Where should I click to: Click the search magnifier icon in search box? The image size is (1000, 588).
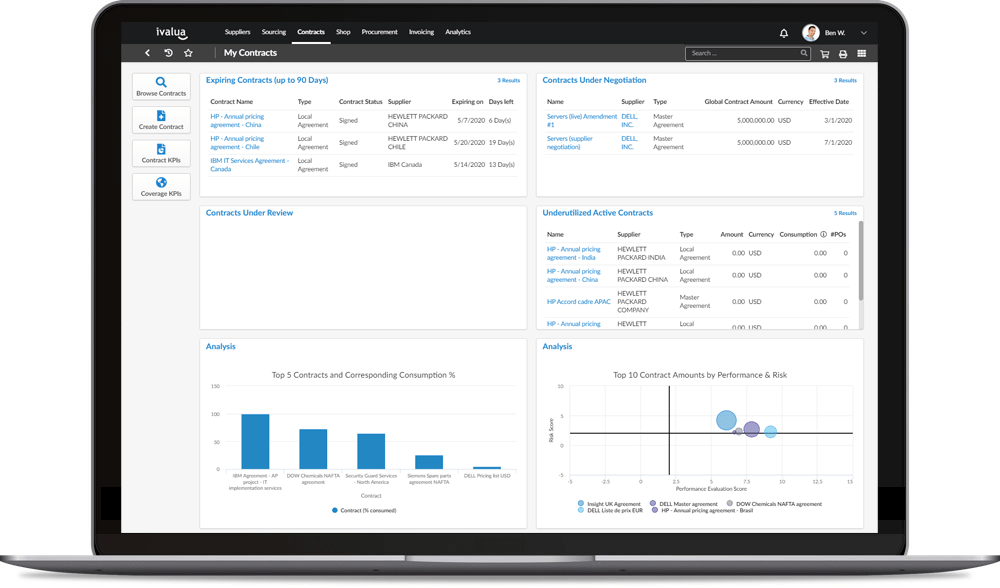click(804, 54)
